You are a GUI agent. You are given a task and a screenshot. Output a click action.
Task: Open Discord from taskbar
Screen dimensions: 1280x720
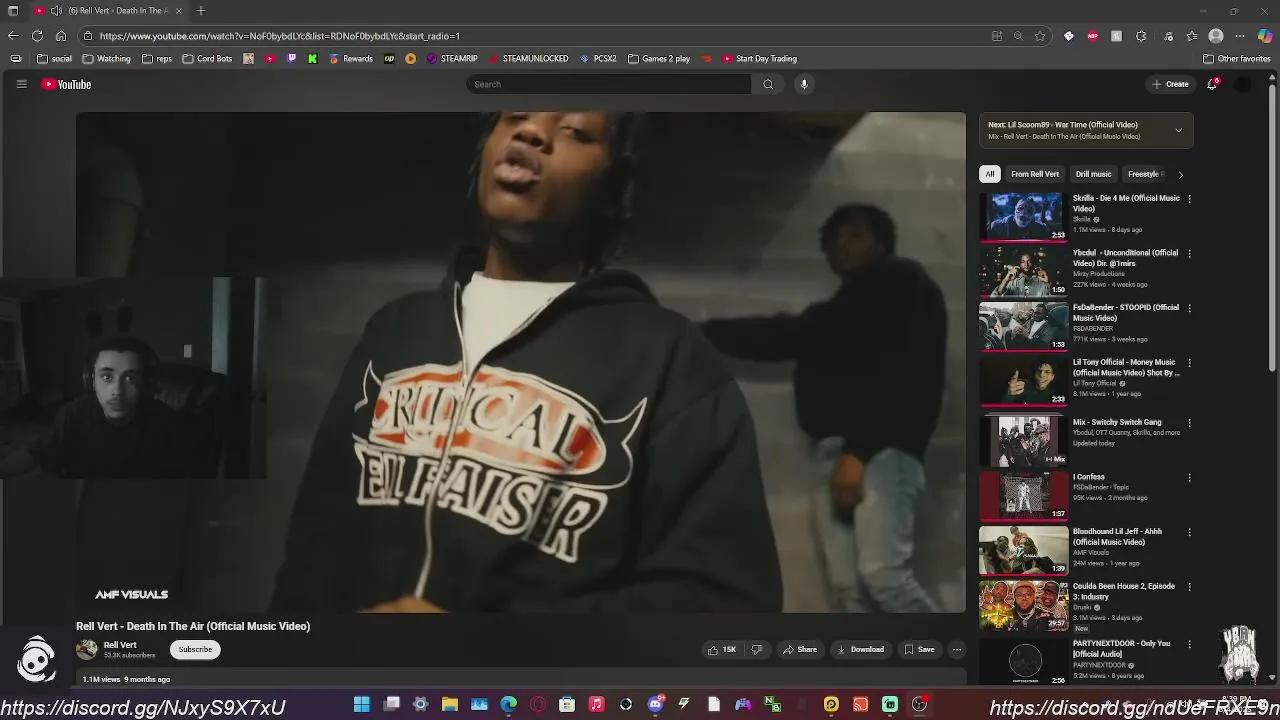click(655, 704)
